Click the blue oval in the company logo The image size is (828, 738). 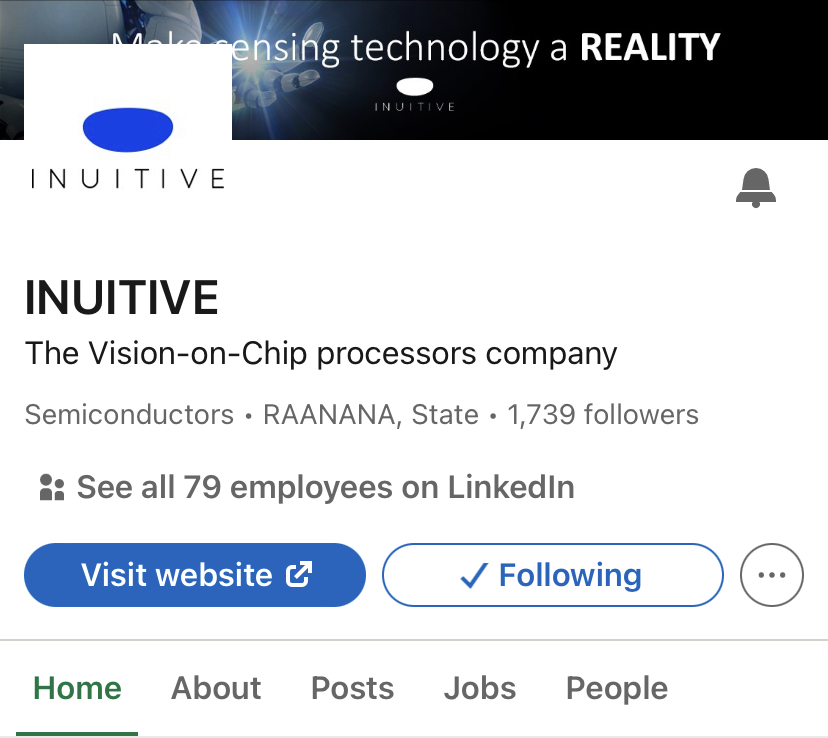pos(128,130)
